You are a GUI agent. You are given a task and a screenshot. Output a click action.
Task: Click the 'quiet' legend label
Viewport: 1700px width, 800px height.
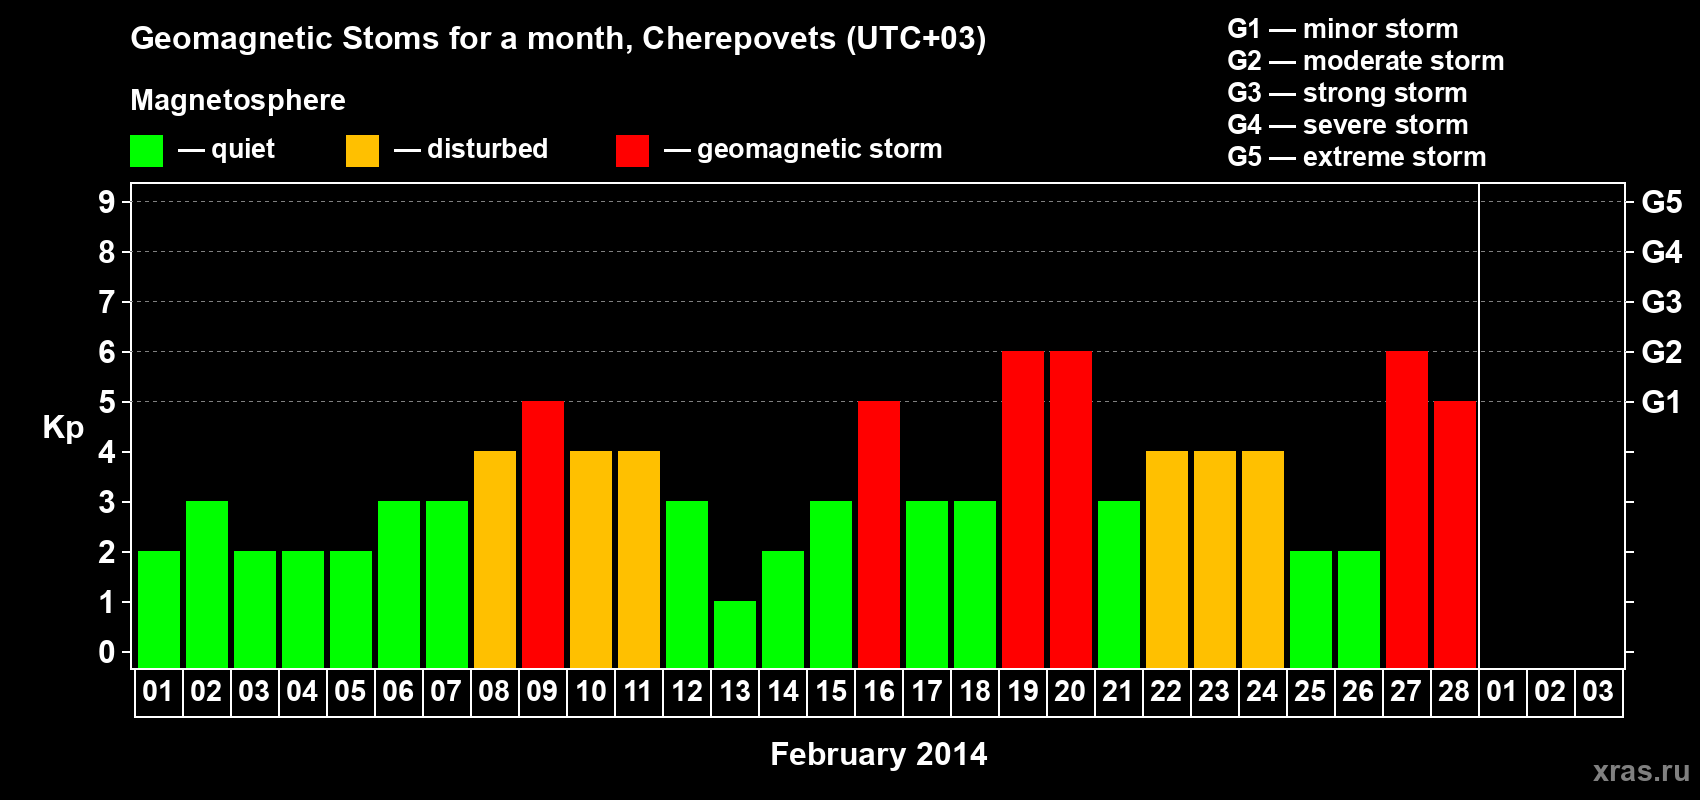pyautogui.click(x=243, y=149)
